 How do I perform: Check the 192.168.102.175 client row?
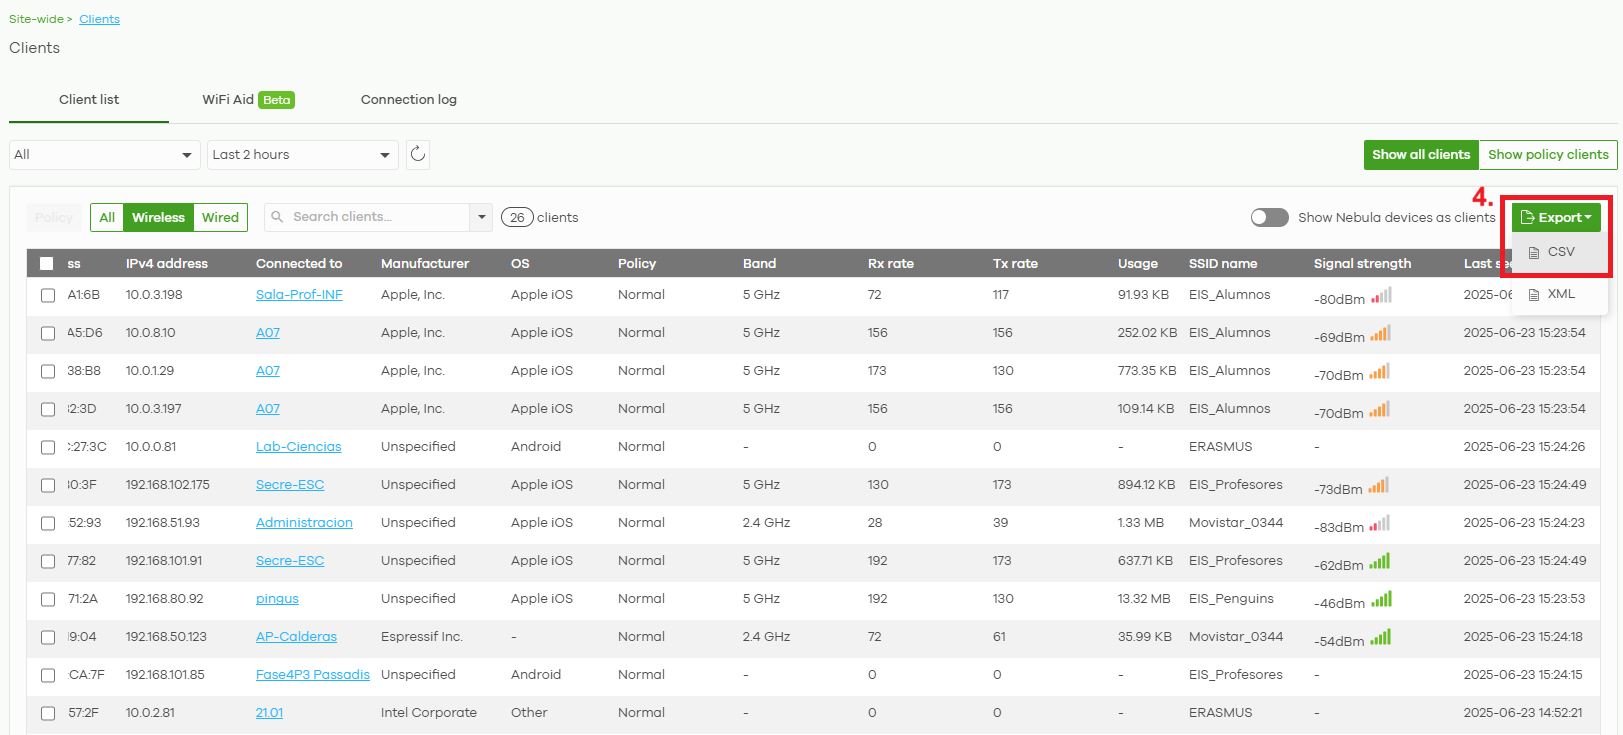coord(48,486)
